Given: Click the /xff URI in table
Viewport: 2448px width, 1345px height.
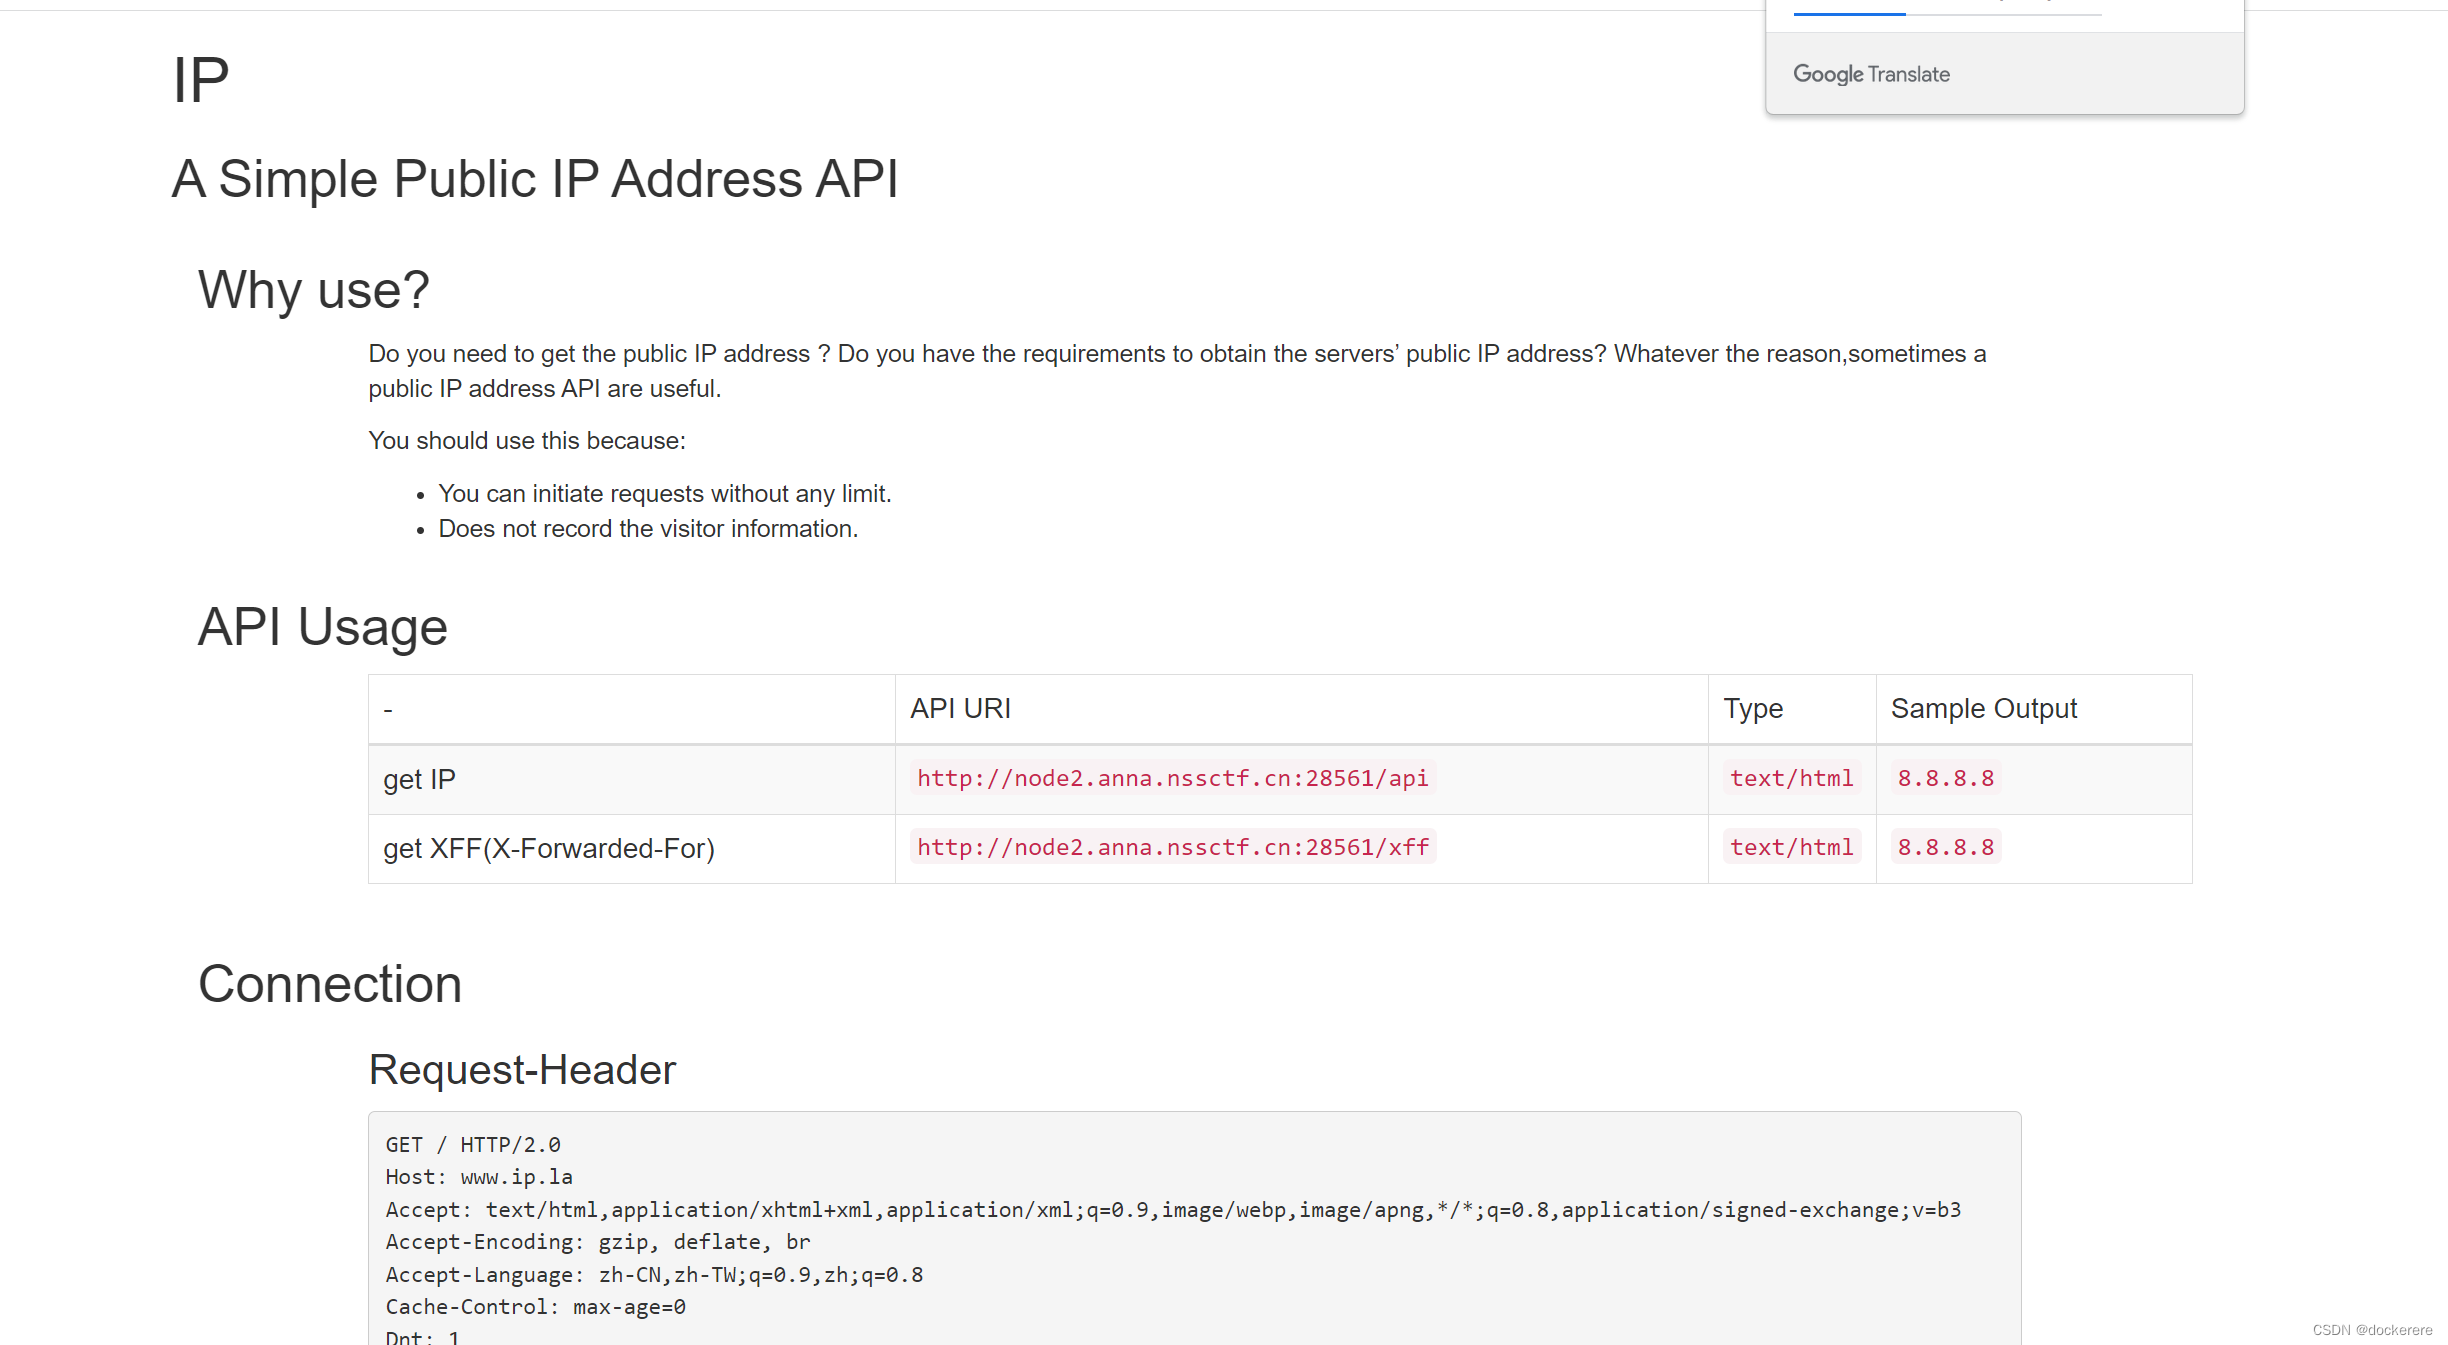Looking at the screenshot, I should tap(1172, 847).
